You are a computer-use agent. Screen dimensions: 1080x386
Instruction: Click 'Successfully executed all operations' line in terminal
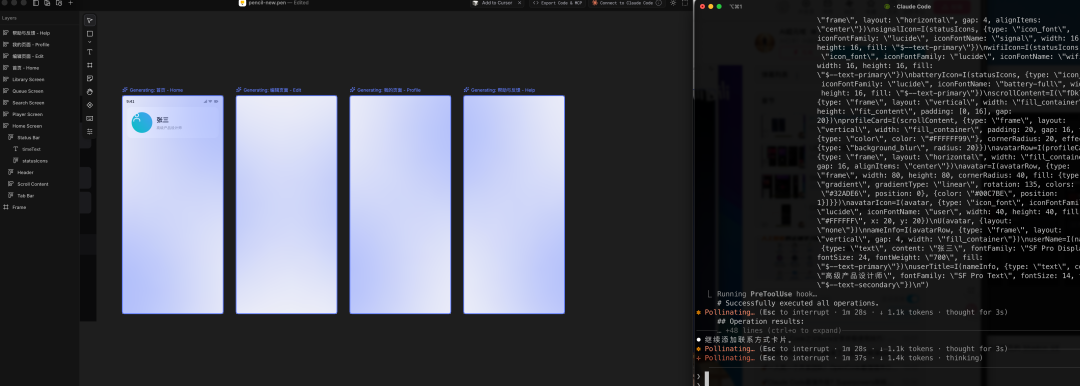(x=798, y=303)
